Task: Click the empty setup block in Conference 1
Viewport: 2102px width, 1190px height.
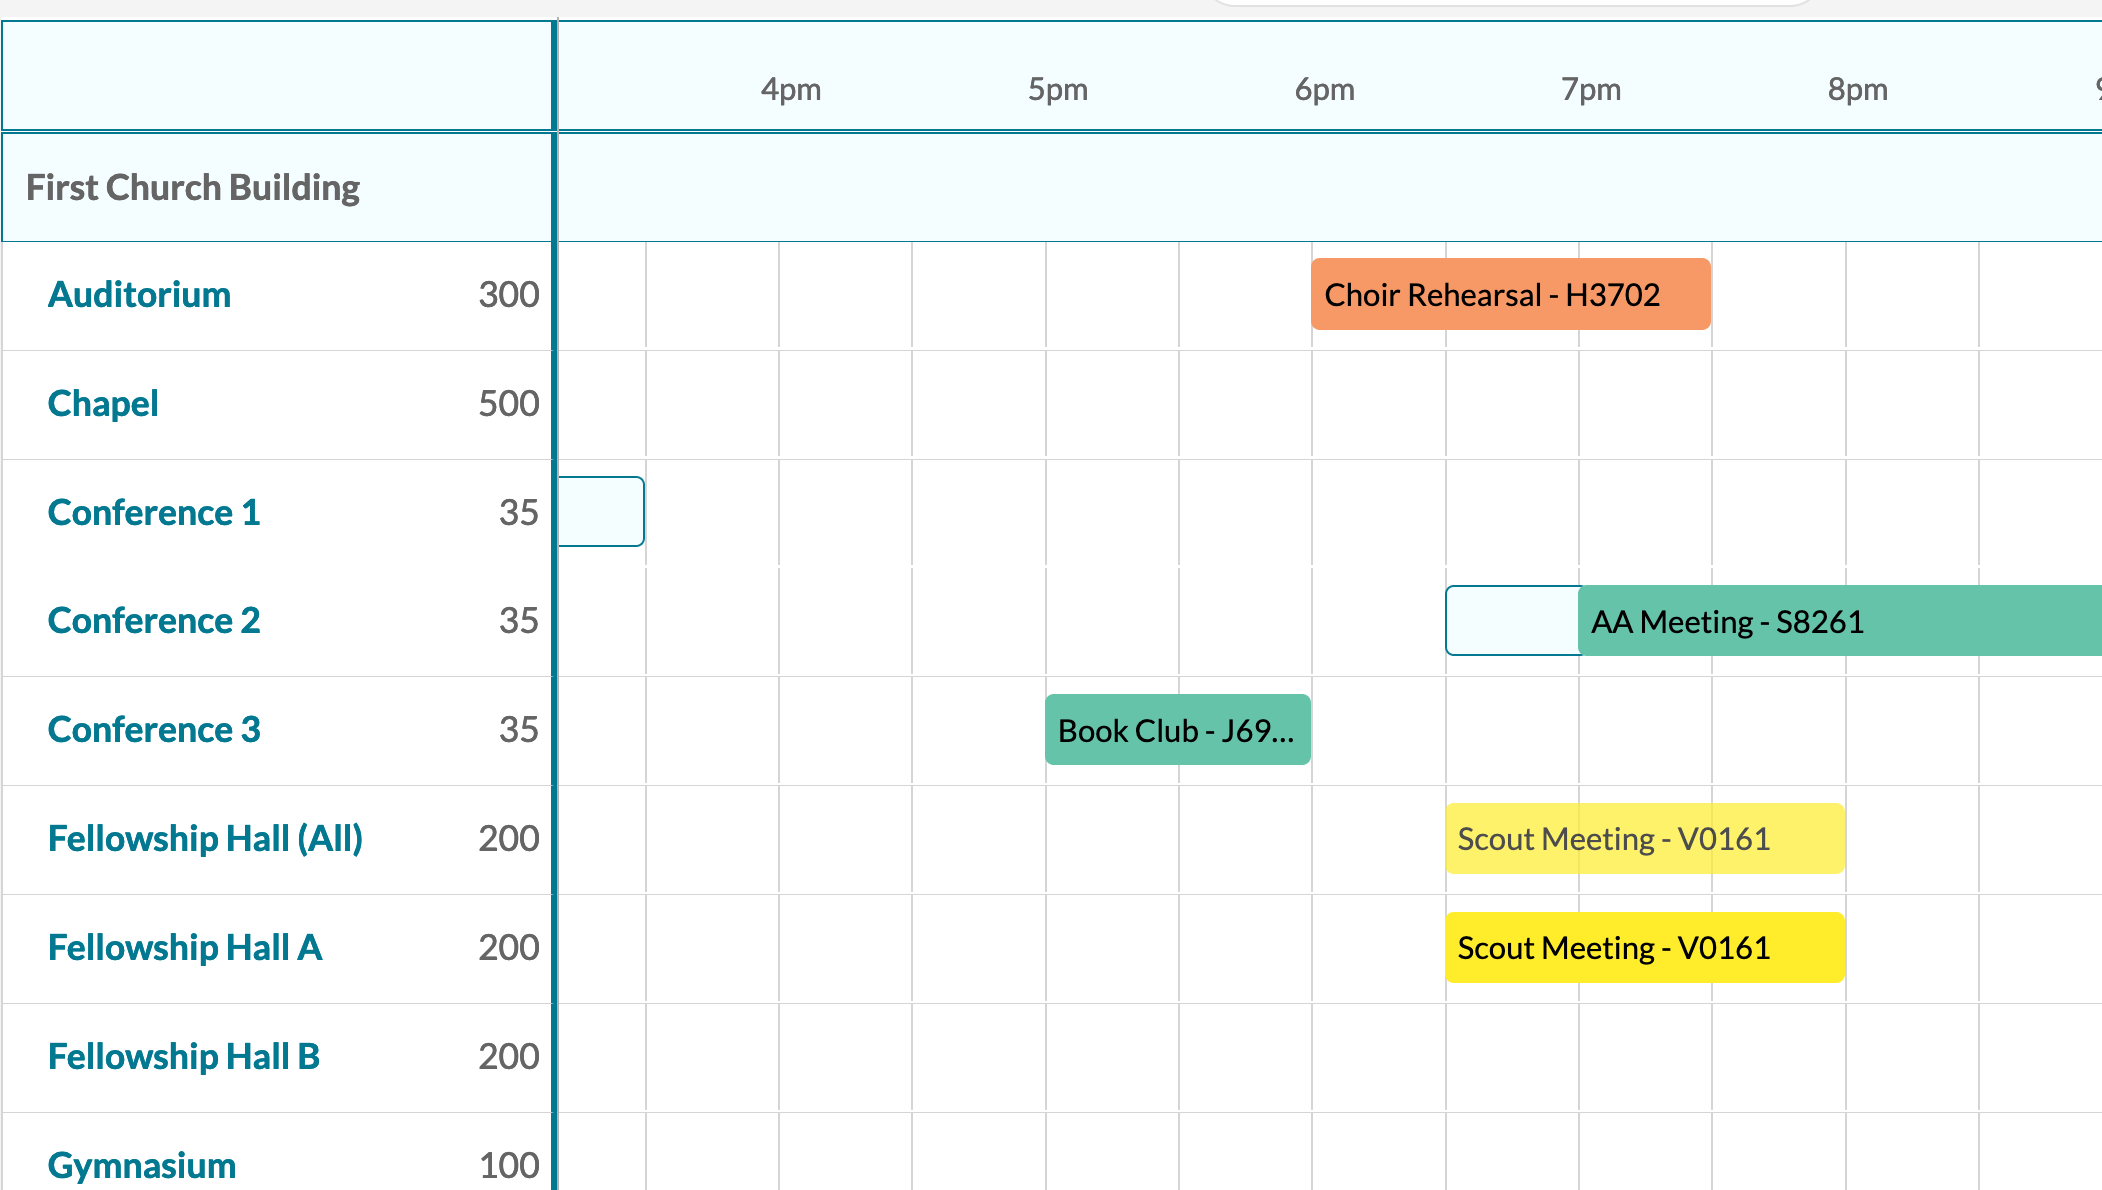Action: (601, 512)
